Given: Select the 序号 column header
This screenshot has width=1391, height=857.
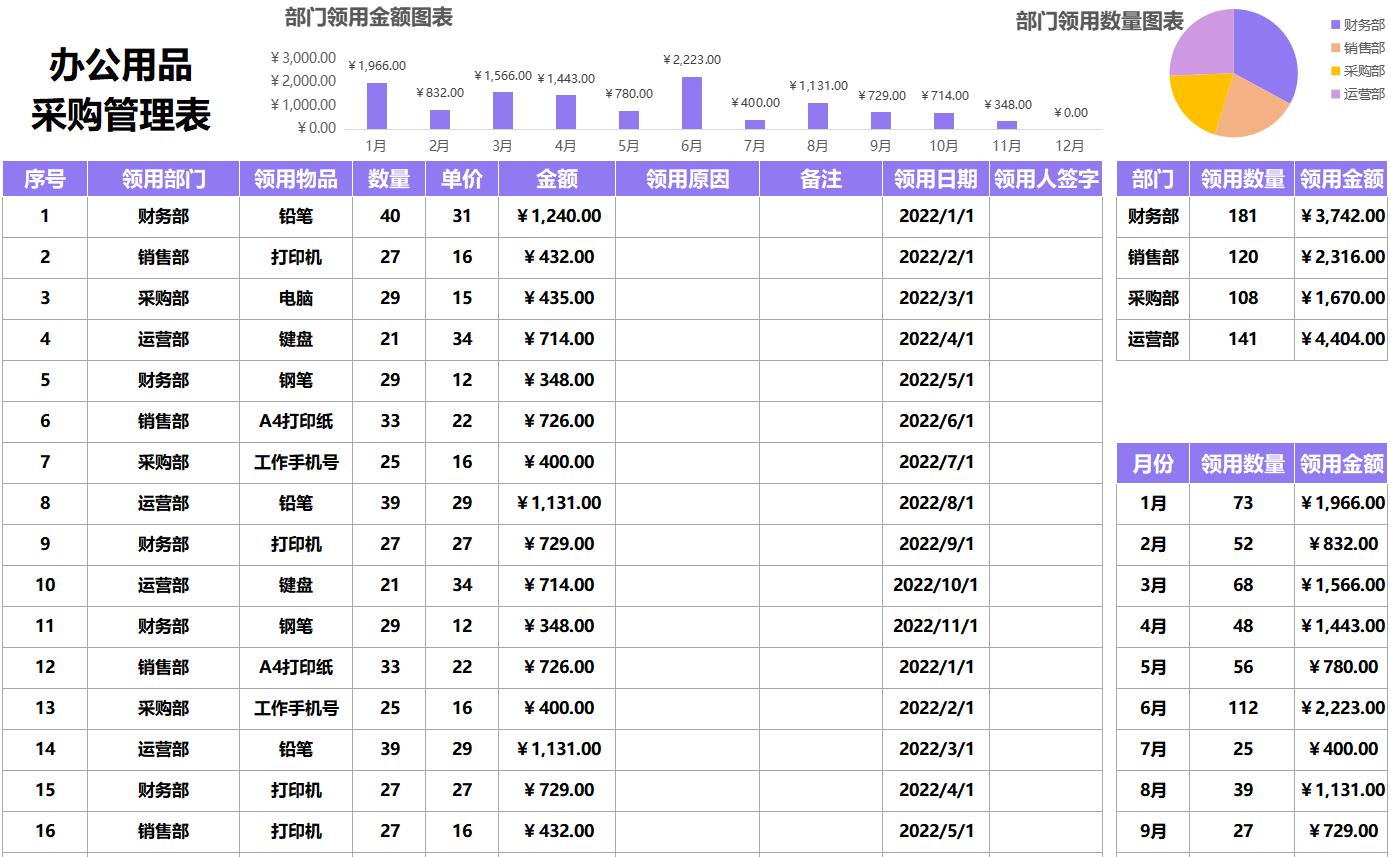Looking at the screenshot, I should 45,179.
